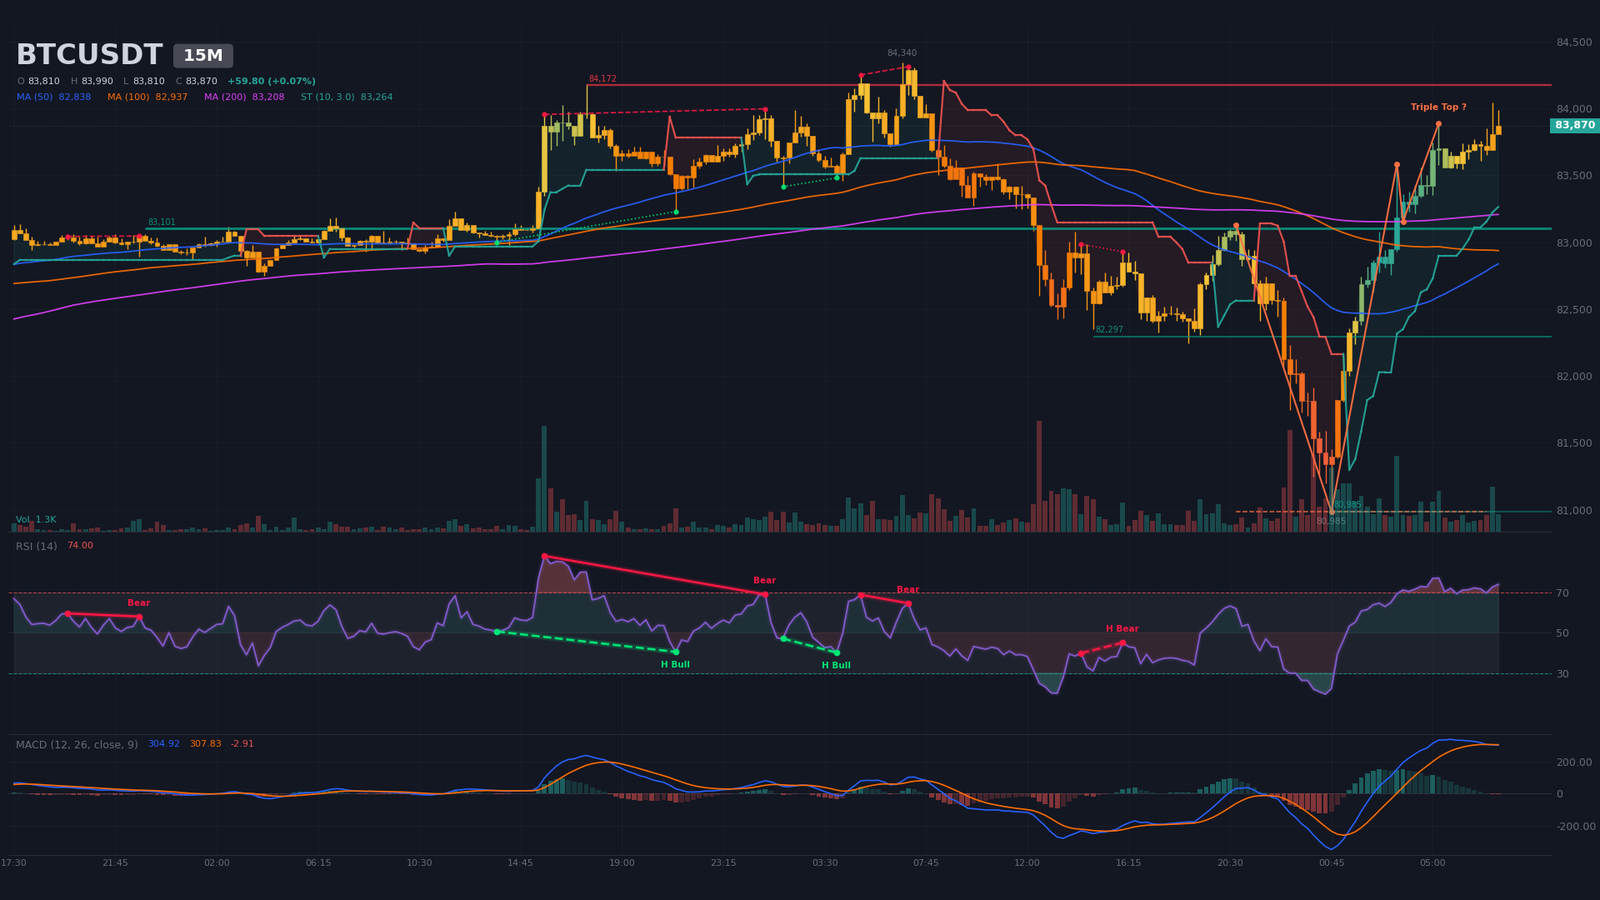Click the MACD 200.00 axis label

click(1574, 762)
